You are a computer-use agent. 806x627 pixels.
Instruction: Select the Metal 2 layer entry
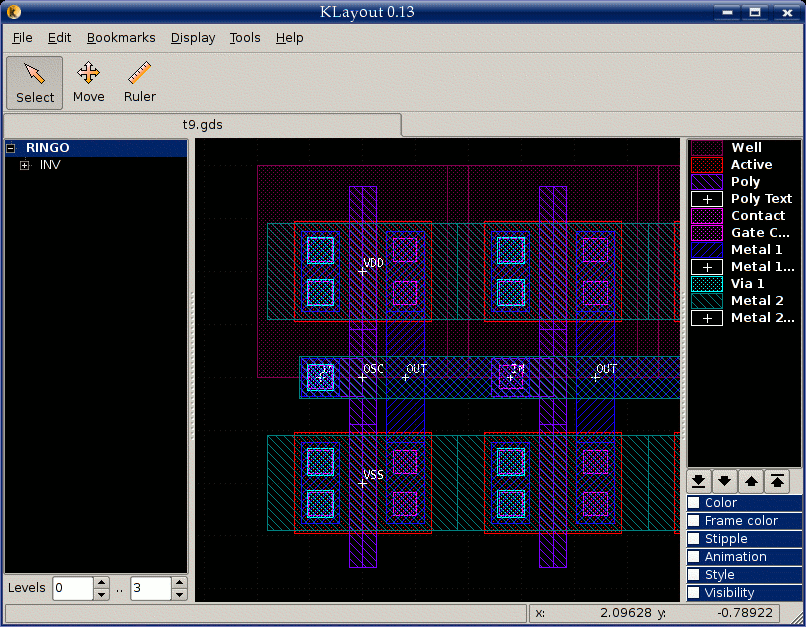(757, 300)
